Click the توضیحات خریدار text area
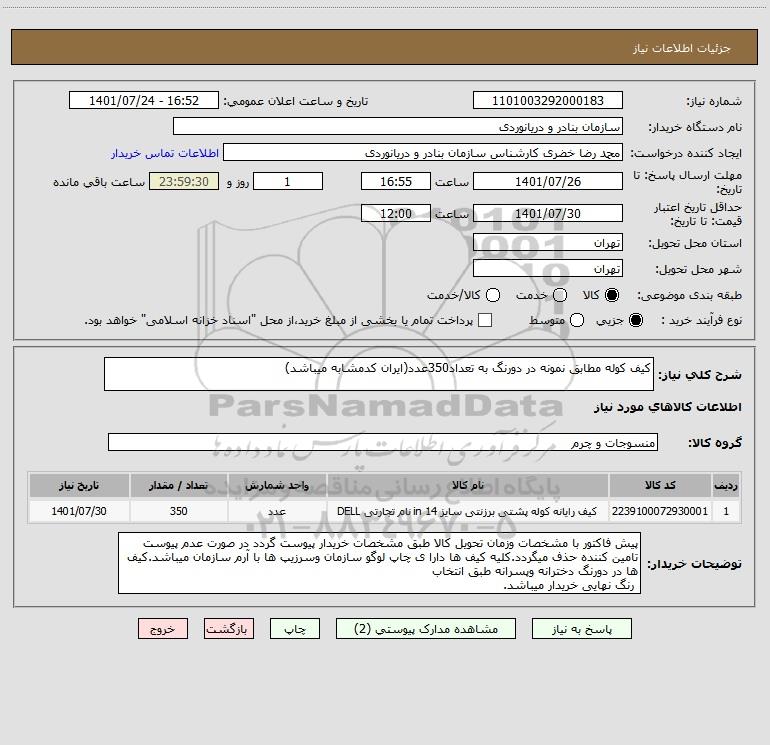Viewport: 770px width, 745px height. (379, 563)
